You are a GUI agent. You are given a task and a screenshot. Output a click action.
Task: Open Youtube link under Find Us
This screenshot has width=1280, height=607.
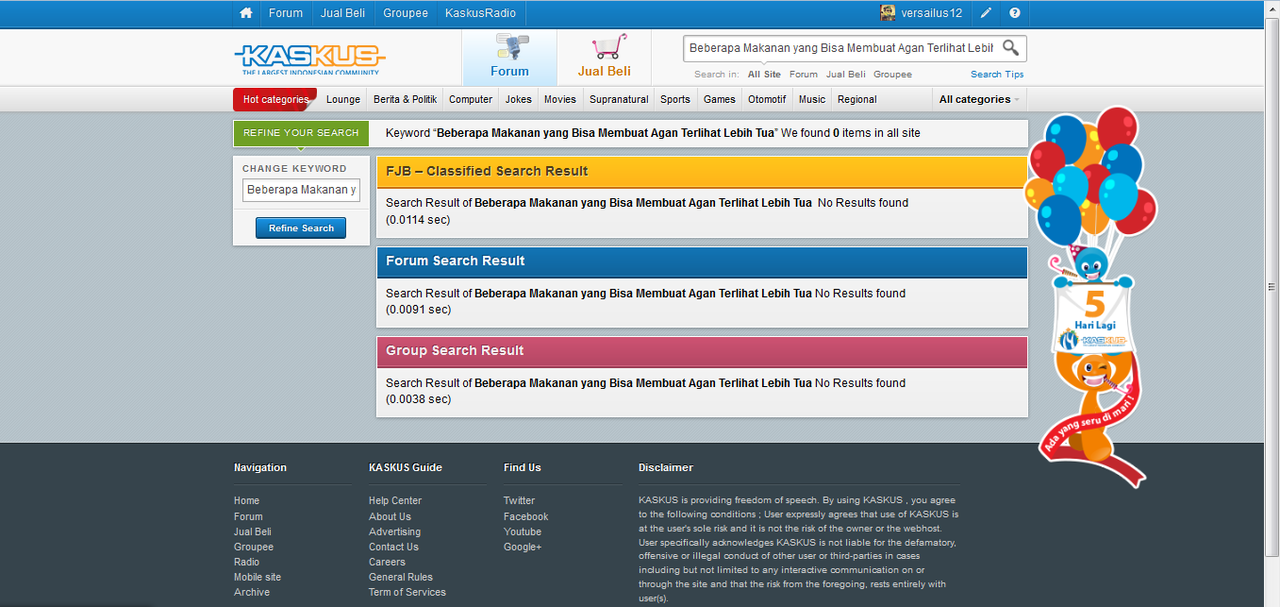tap(522, 532)
